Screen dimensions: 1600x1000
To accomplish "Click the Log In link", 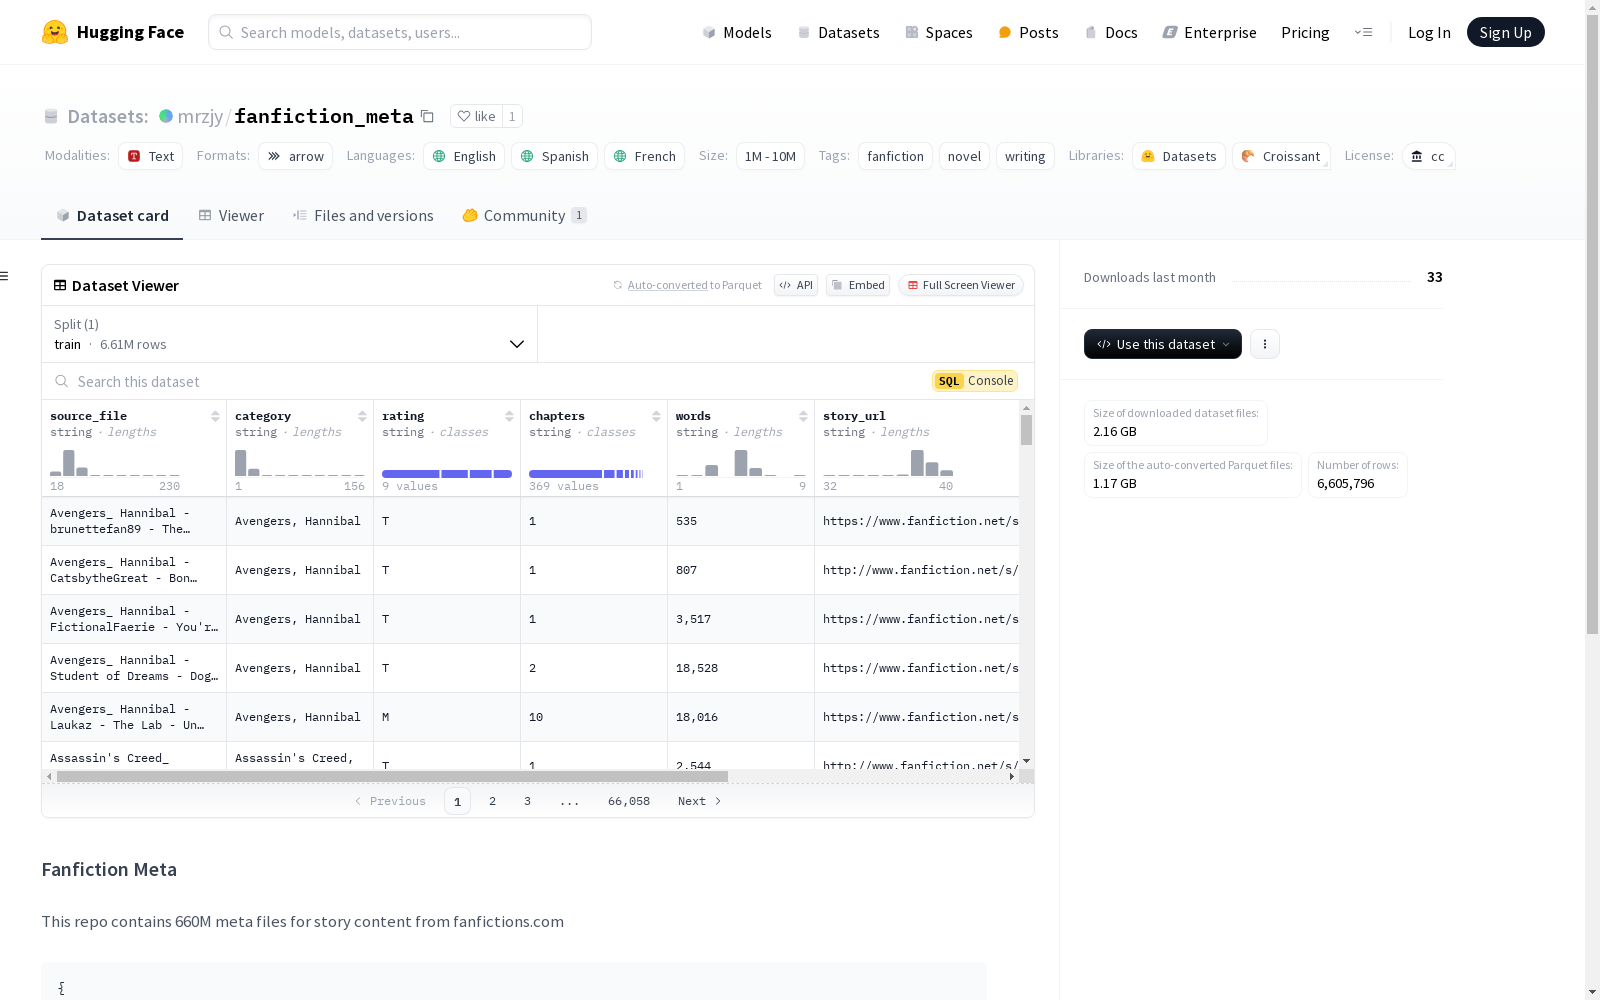I will tap(1429, 32).
